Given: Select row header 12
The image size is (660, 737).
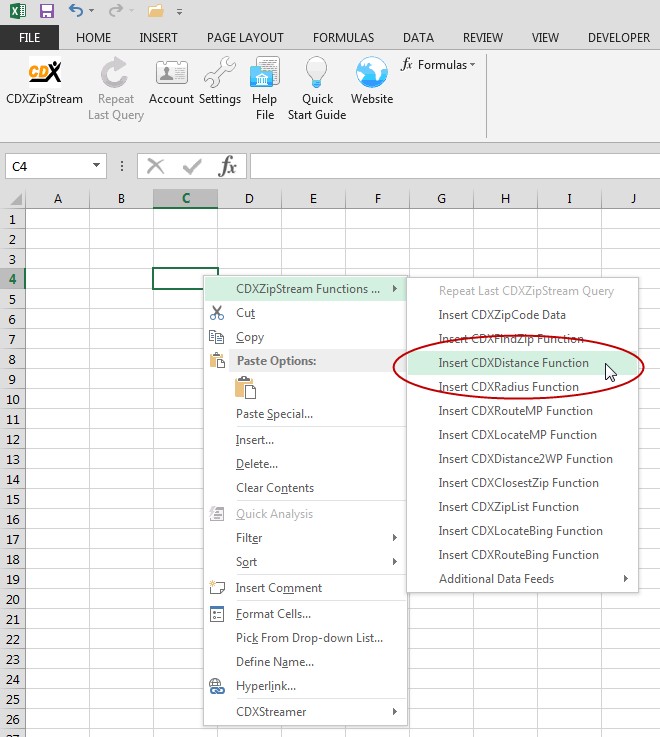Looking at the screenshot, I should [13, 439].
